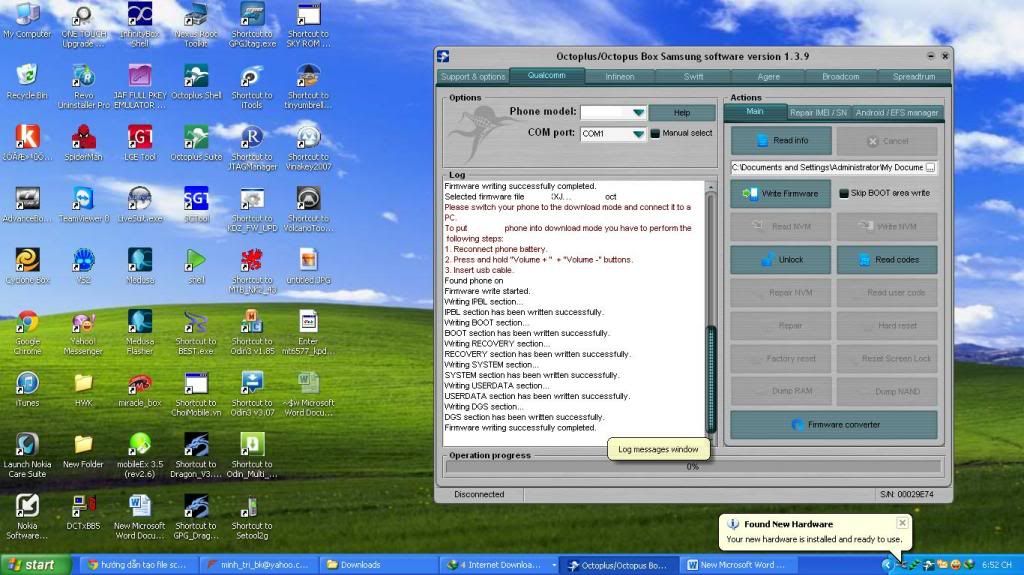
Task: Switch to New Microsoft Word taskbar item
Action: tap(737, 565)
